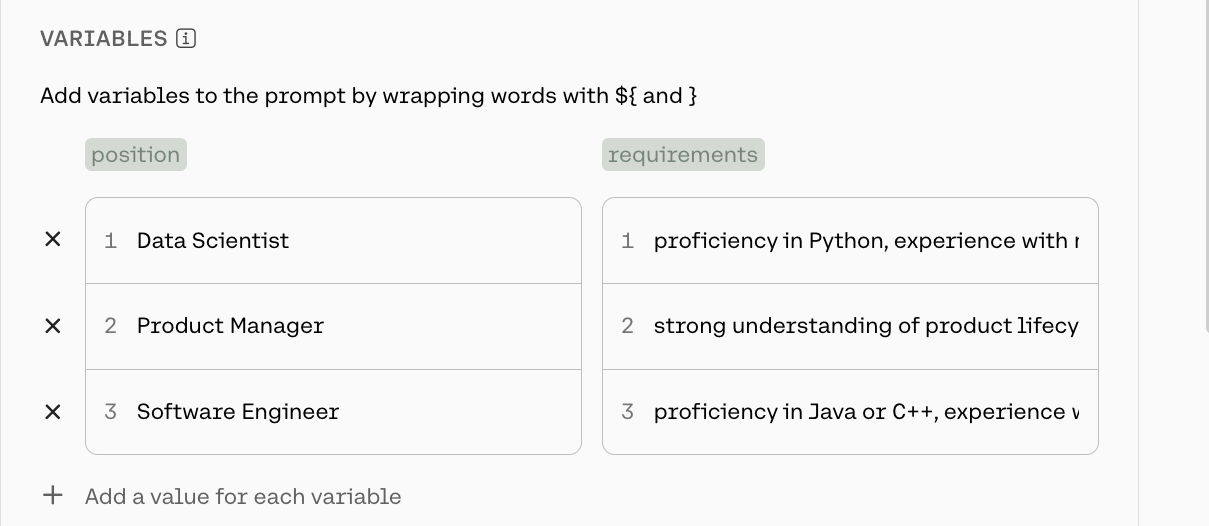Image resolution: width=1209 pixels, height=526 pixels.
Task: Click row number 2 in requirements column
Action: point(627,326)
